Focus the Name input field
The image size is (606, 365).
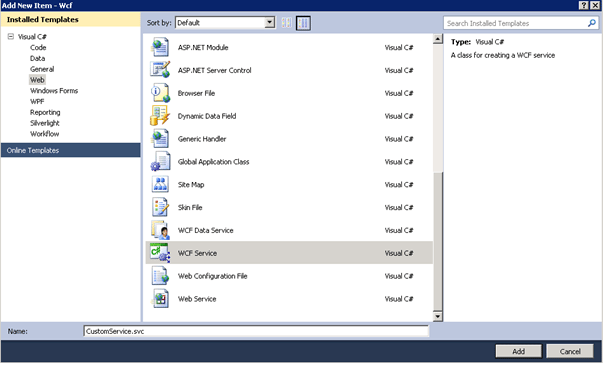pos(256,331)
